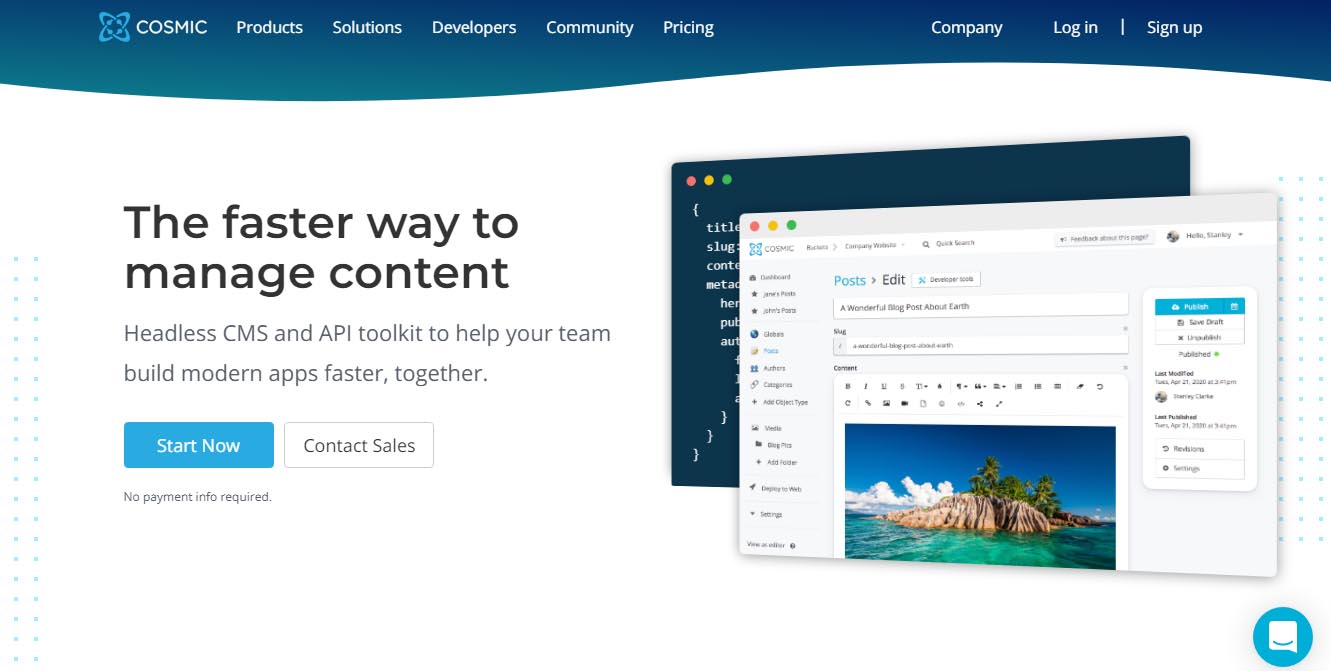The height and width of the screenshot is (671, 1331).
Task: Open the quote dropdown in the editor
Action: point(980,386)
